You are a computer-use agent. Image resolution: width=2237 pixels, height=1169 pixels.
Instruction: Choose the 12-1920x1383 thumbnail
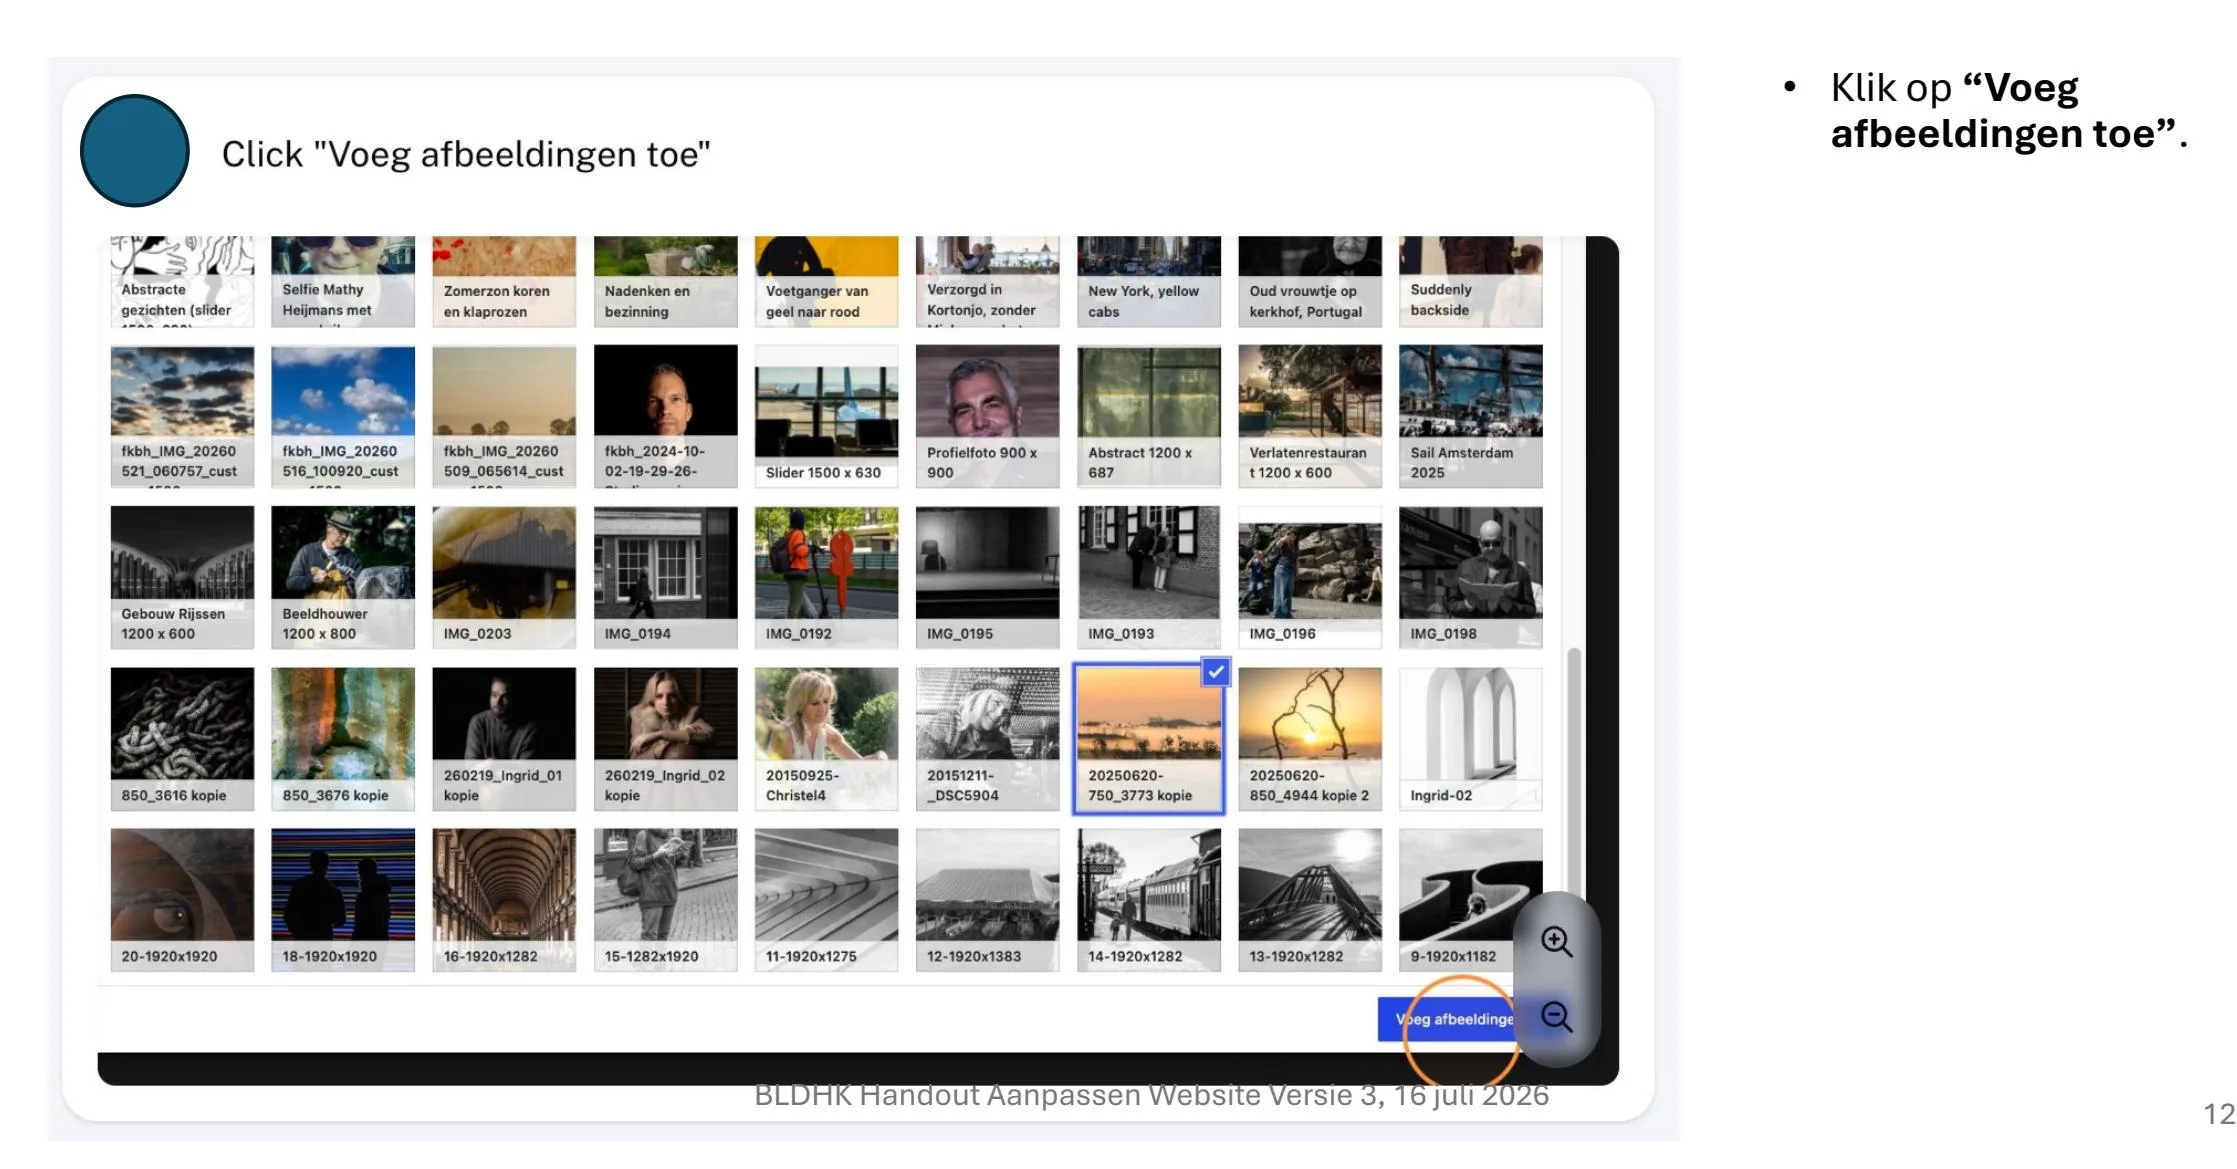point(987,900)
